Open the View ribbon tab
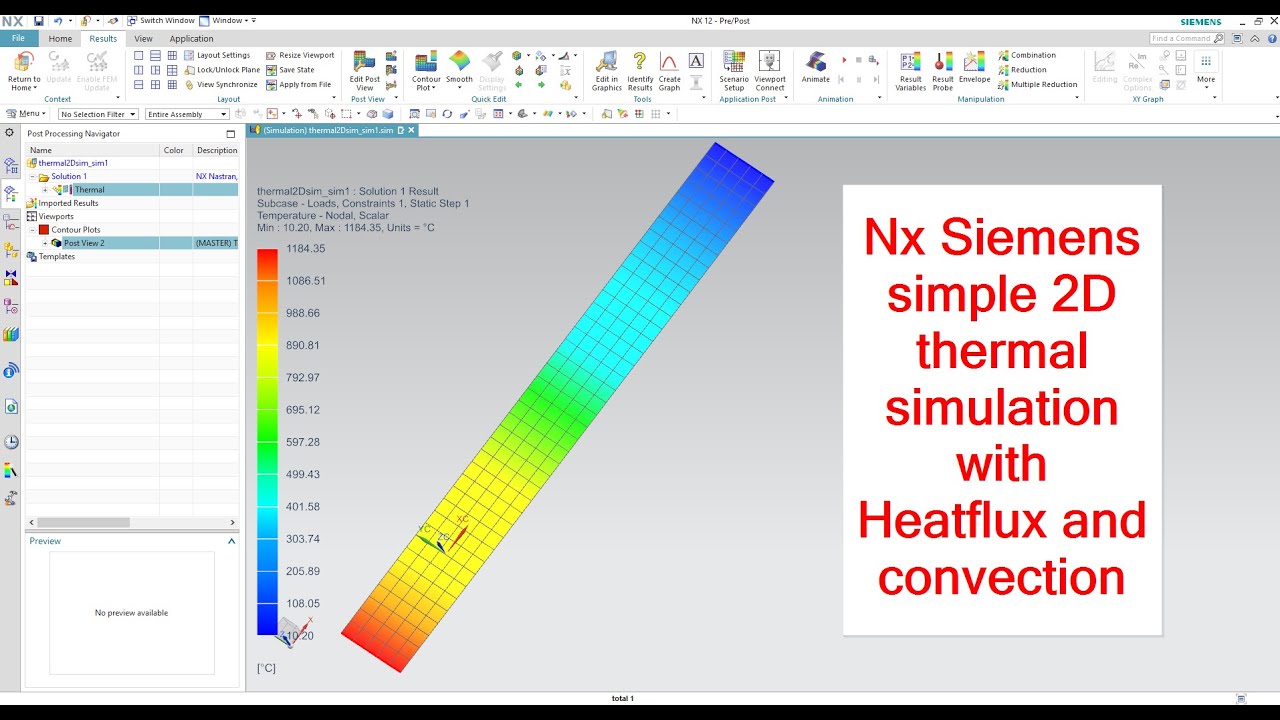This screenshot has height=720, width=1280. [143, 39]
